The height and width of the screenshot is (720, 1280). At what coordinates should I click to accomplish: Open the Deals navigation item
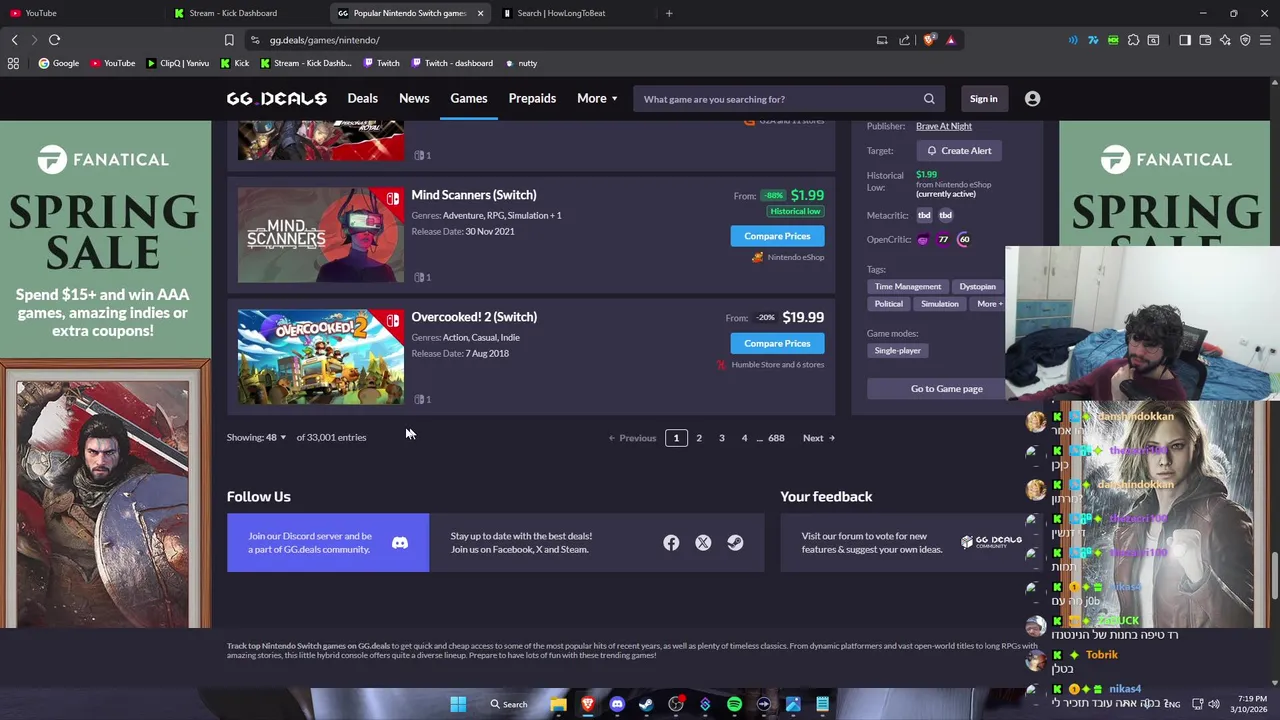pyautogui.click(x=362, y=99)
